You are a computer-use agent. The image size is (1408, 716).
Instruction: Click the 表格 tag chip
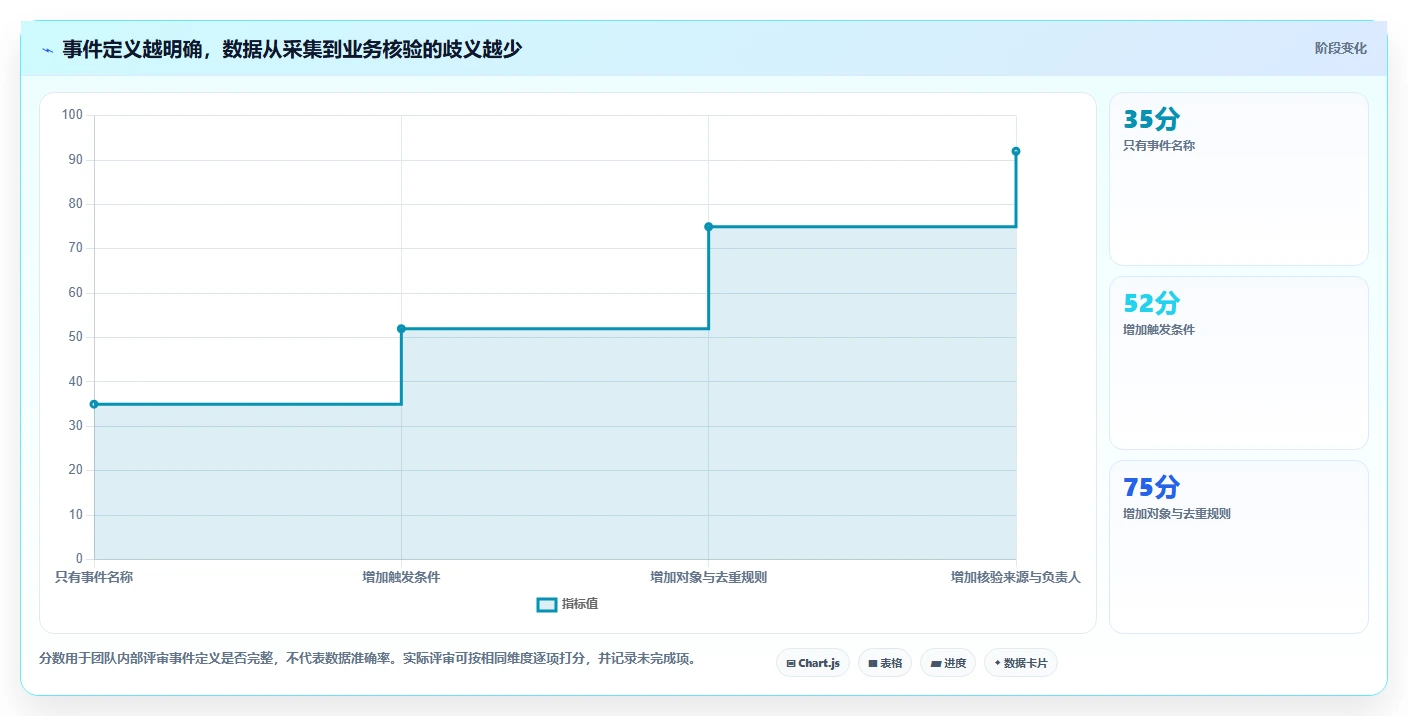click(885, 663)
